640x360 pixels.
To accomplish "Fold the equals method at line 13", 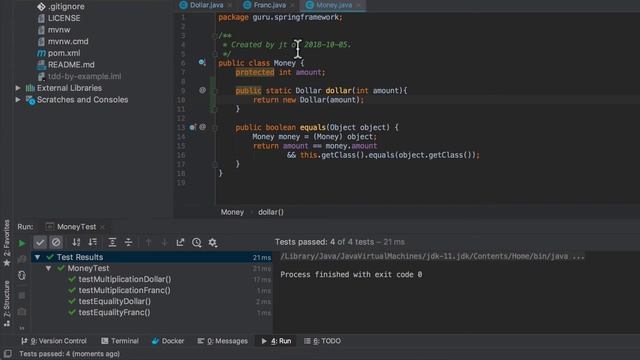I will pyautogui.click(x=215, y=127).
